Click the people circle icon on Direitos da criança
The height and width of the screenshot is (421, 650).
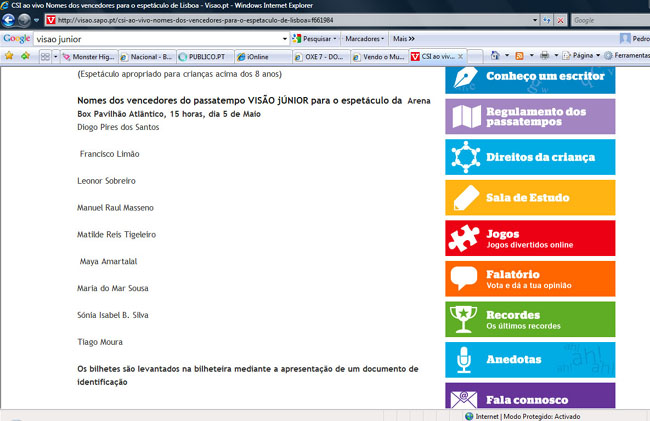coord(466,157)
